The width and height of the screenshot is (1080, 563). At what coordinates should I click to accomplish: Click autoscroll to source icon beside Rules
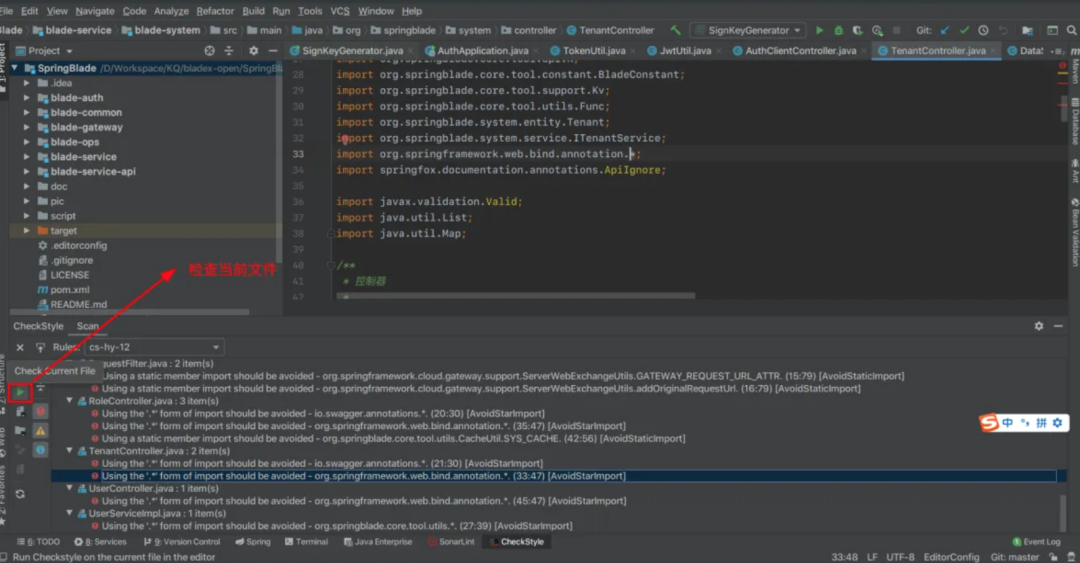click(x=40, y=347)
